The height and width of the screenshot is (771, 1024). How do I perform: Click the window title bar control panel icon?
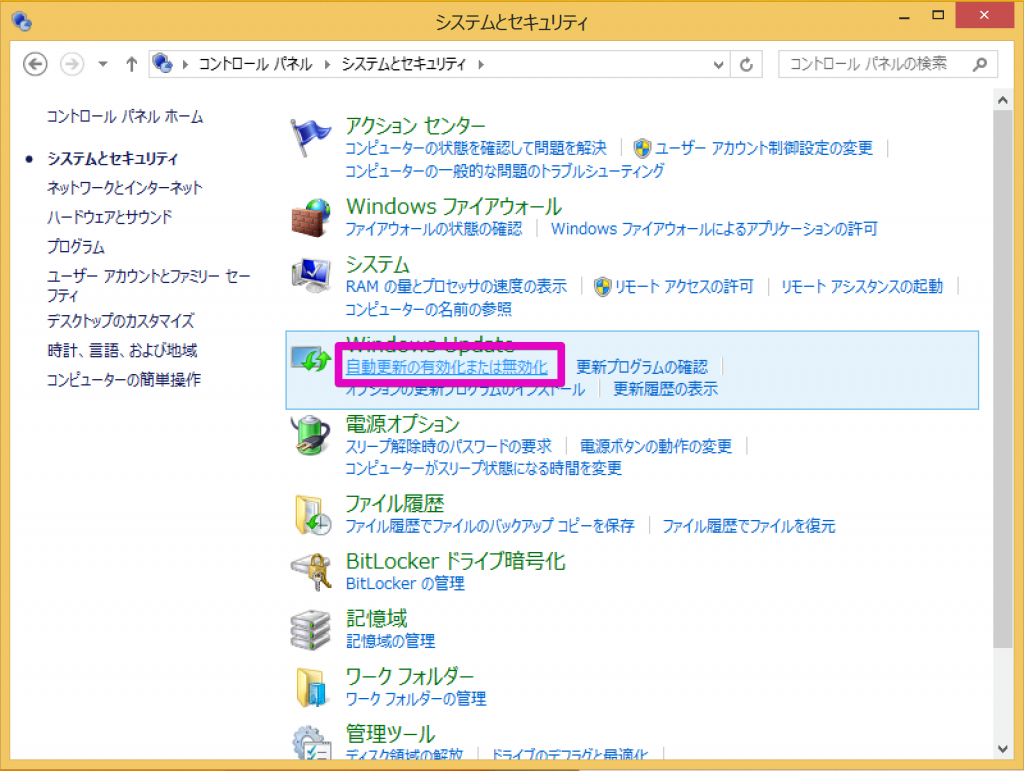[x=22, y=21]
